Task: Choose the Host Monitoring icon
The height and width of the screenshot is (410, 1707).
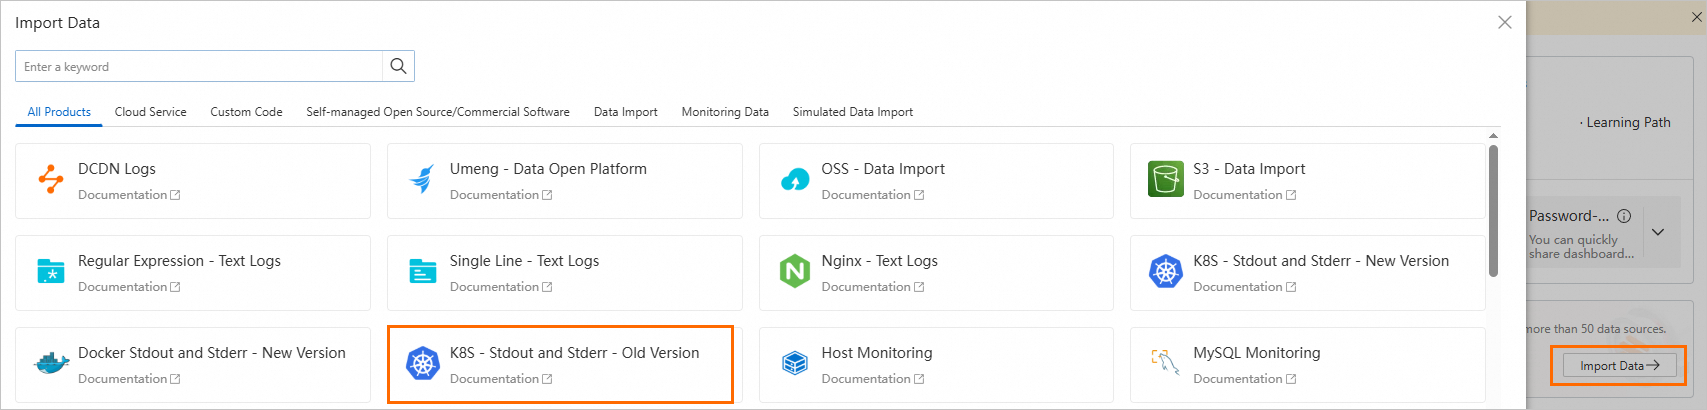Action: coord(795,363)
